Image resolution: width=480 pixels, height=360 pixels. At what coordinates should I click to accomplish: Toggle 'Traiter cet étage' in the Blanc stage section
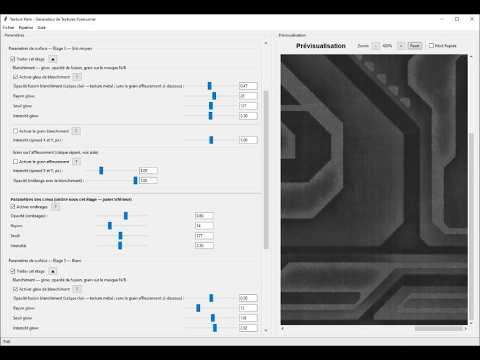coord(13,271)
